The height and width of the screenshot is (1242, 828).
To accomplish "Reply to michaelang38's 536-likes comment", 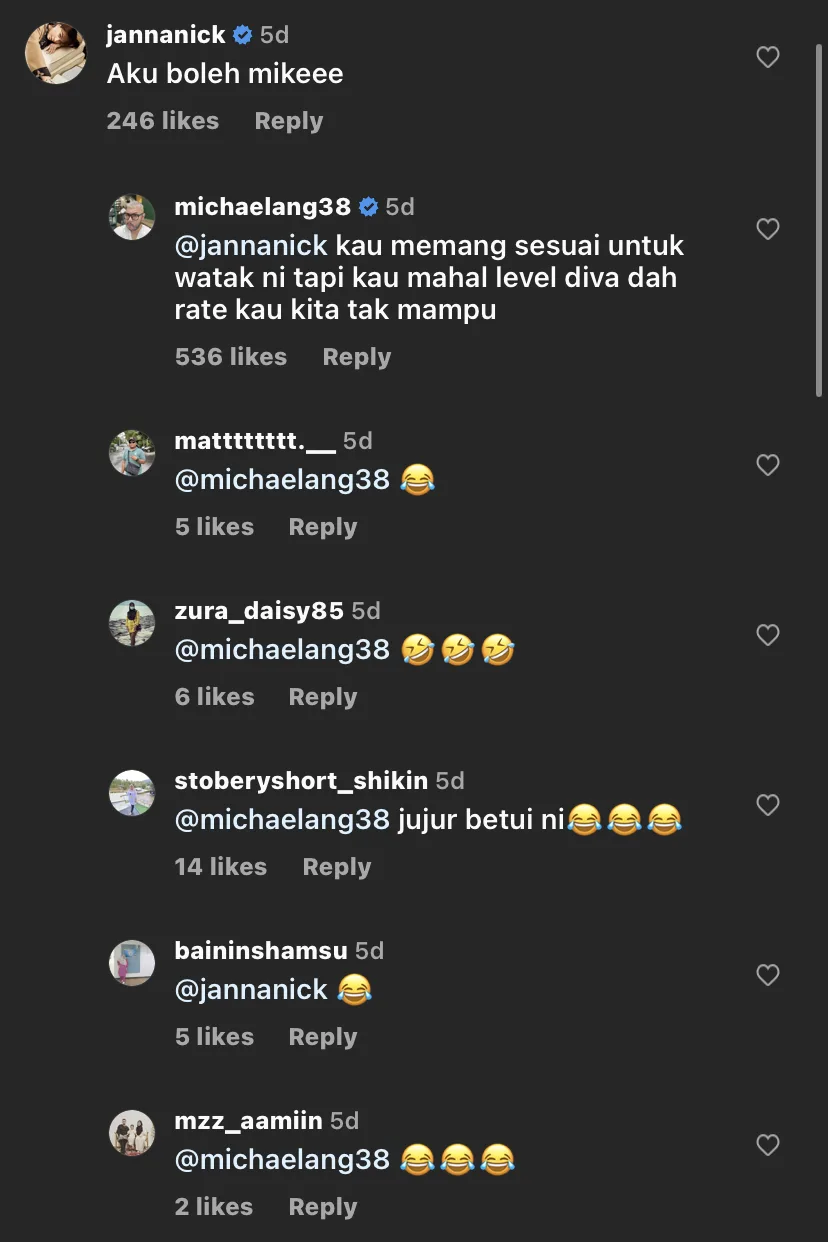I will pos(356,357).
